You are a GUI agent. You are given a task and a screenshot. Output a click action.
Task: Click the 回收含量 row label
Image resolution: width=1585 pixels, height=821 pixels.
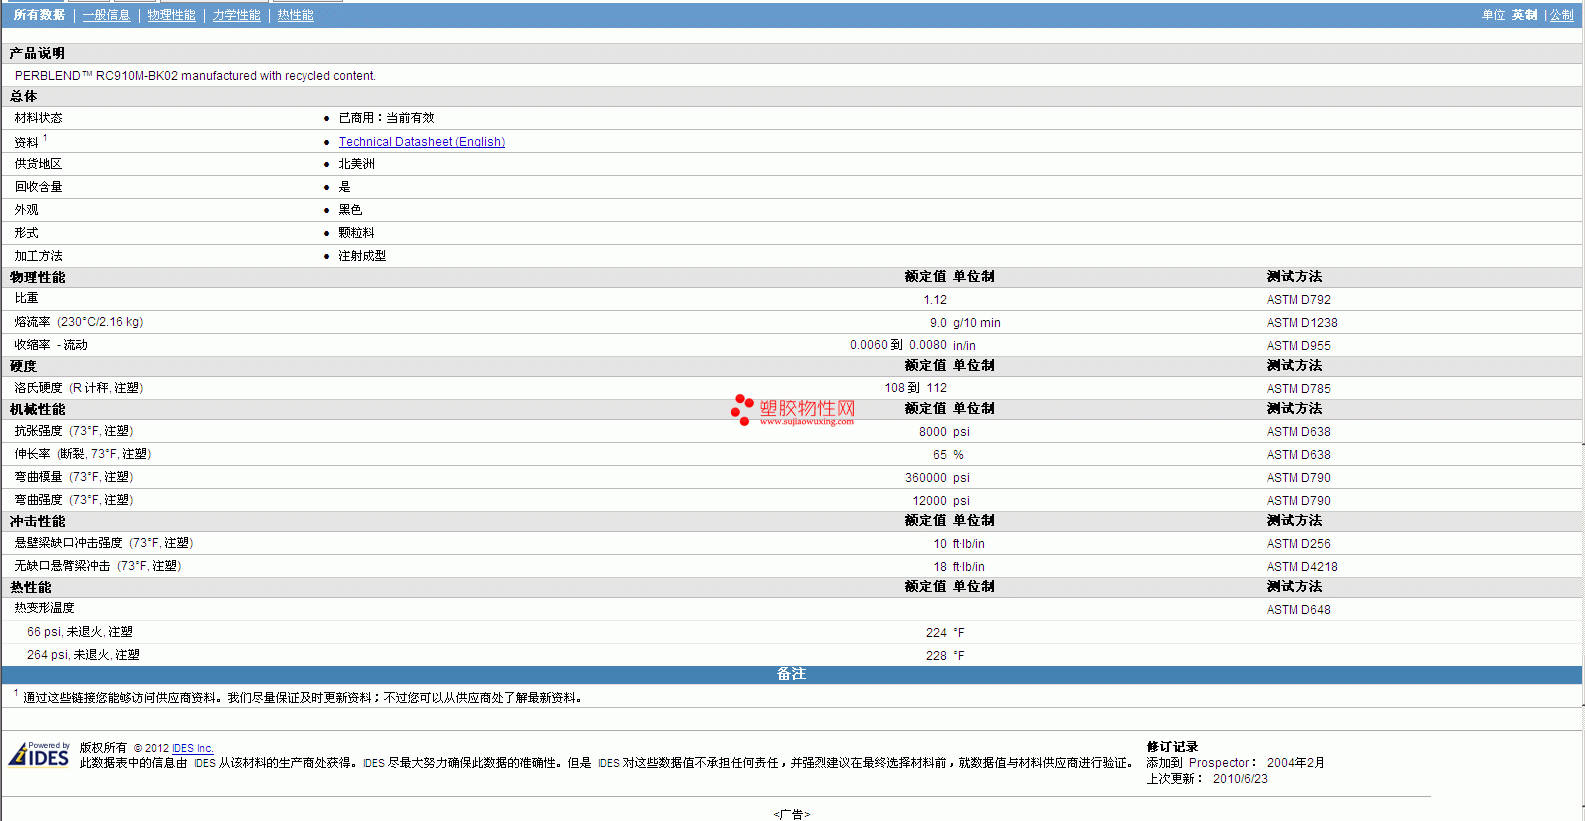pos(38,187)
